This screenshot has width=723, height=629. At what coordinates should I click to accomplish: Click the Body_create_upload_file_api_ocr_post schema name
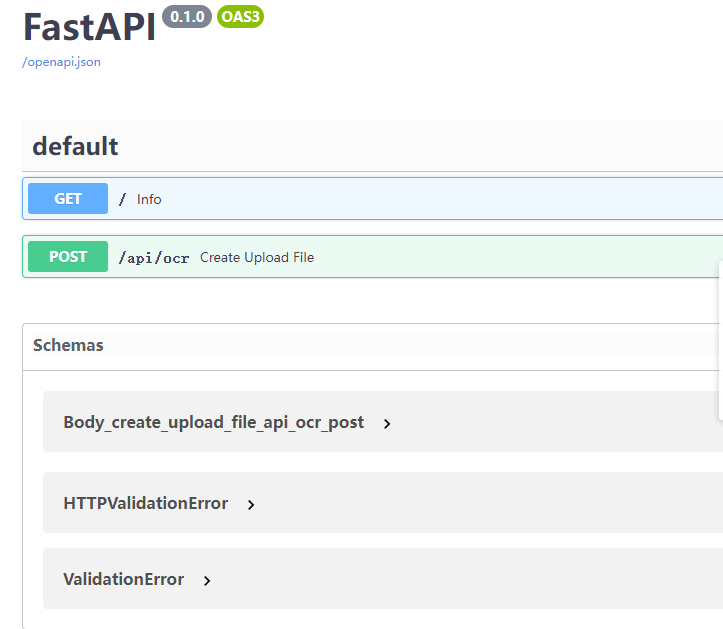(x=213, y=422)
